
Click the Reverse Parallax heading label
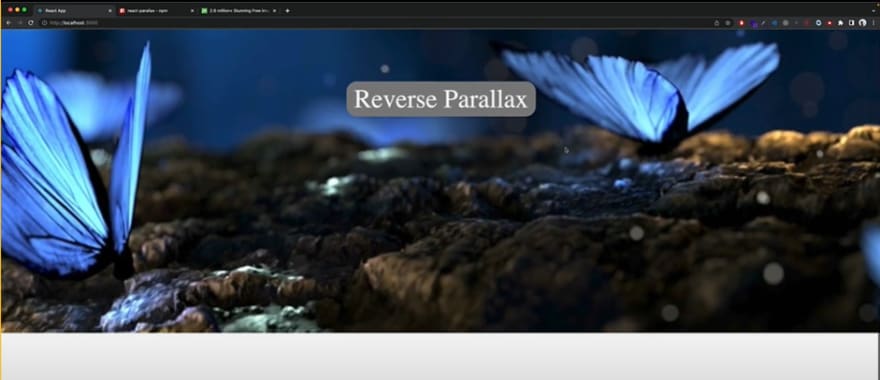[441, 99]
